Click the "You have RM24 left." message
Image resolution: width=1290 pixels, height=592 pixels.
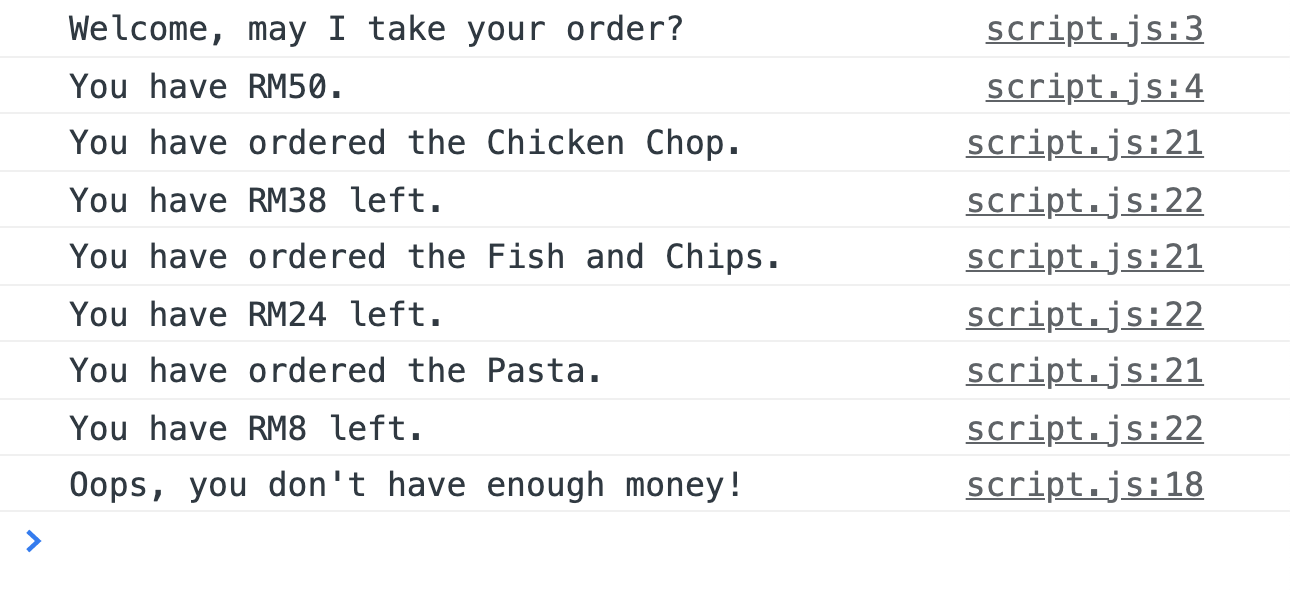tap(256, 315)
